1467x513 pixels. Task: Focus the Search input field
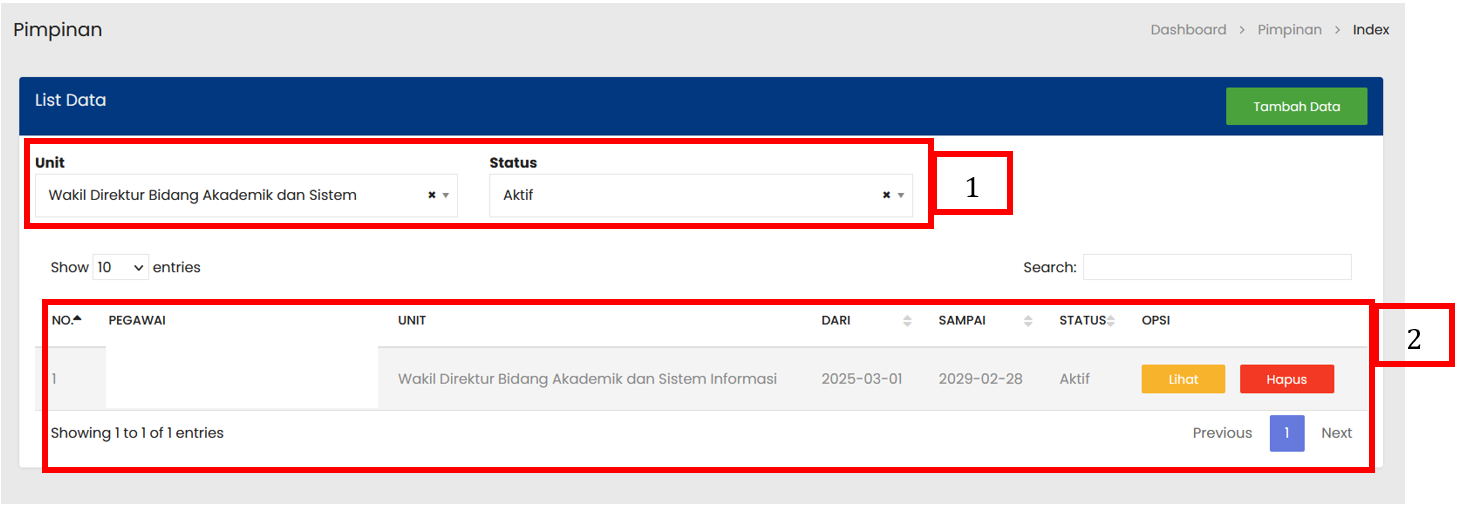click(1216, 267)
